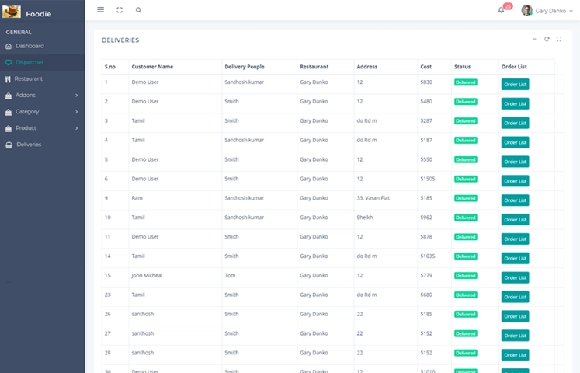Click the Cost column header
The height and width of the screenshot is (373, 580).
pos(426,67)
